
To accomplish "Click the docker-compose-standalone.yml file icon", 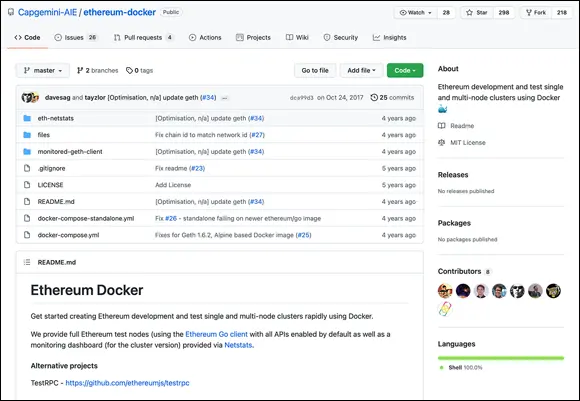I will 27,218.
